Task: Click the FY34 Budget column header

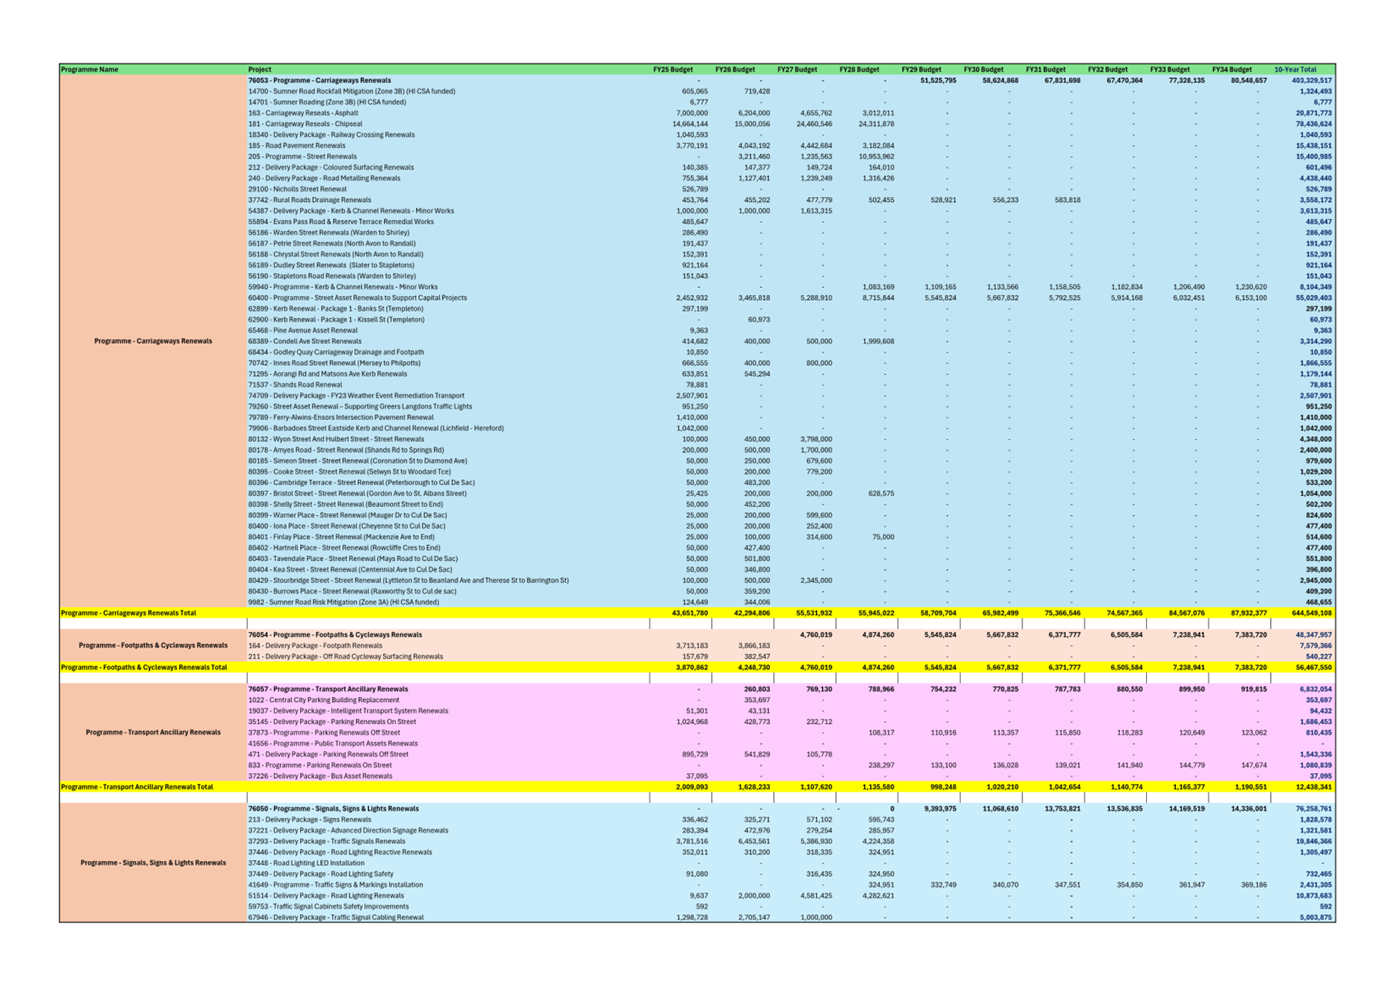Action: [1231, 70]
